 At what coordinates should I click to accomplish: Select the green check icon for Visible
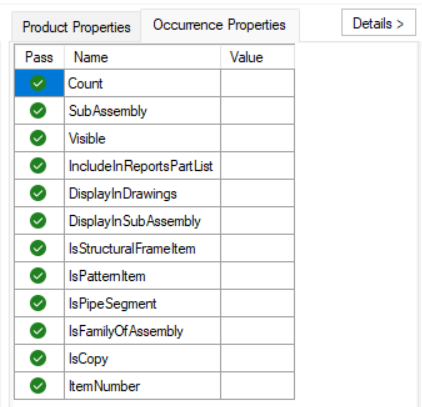(x=38, y=138)
